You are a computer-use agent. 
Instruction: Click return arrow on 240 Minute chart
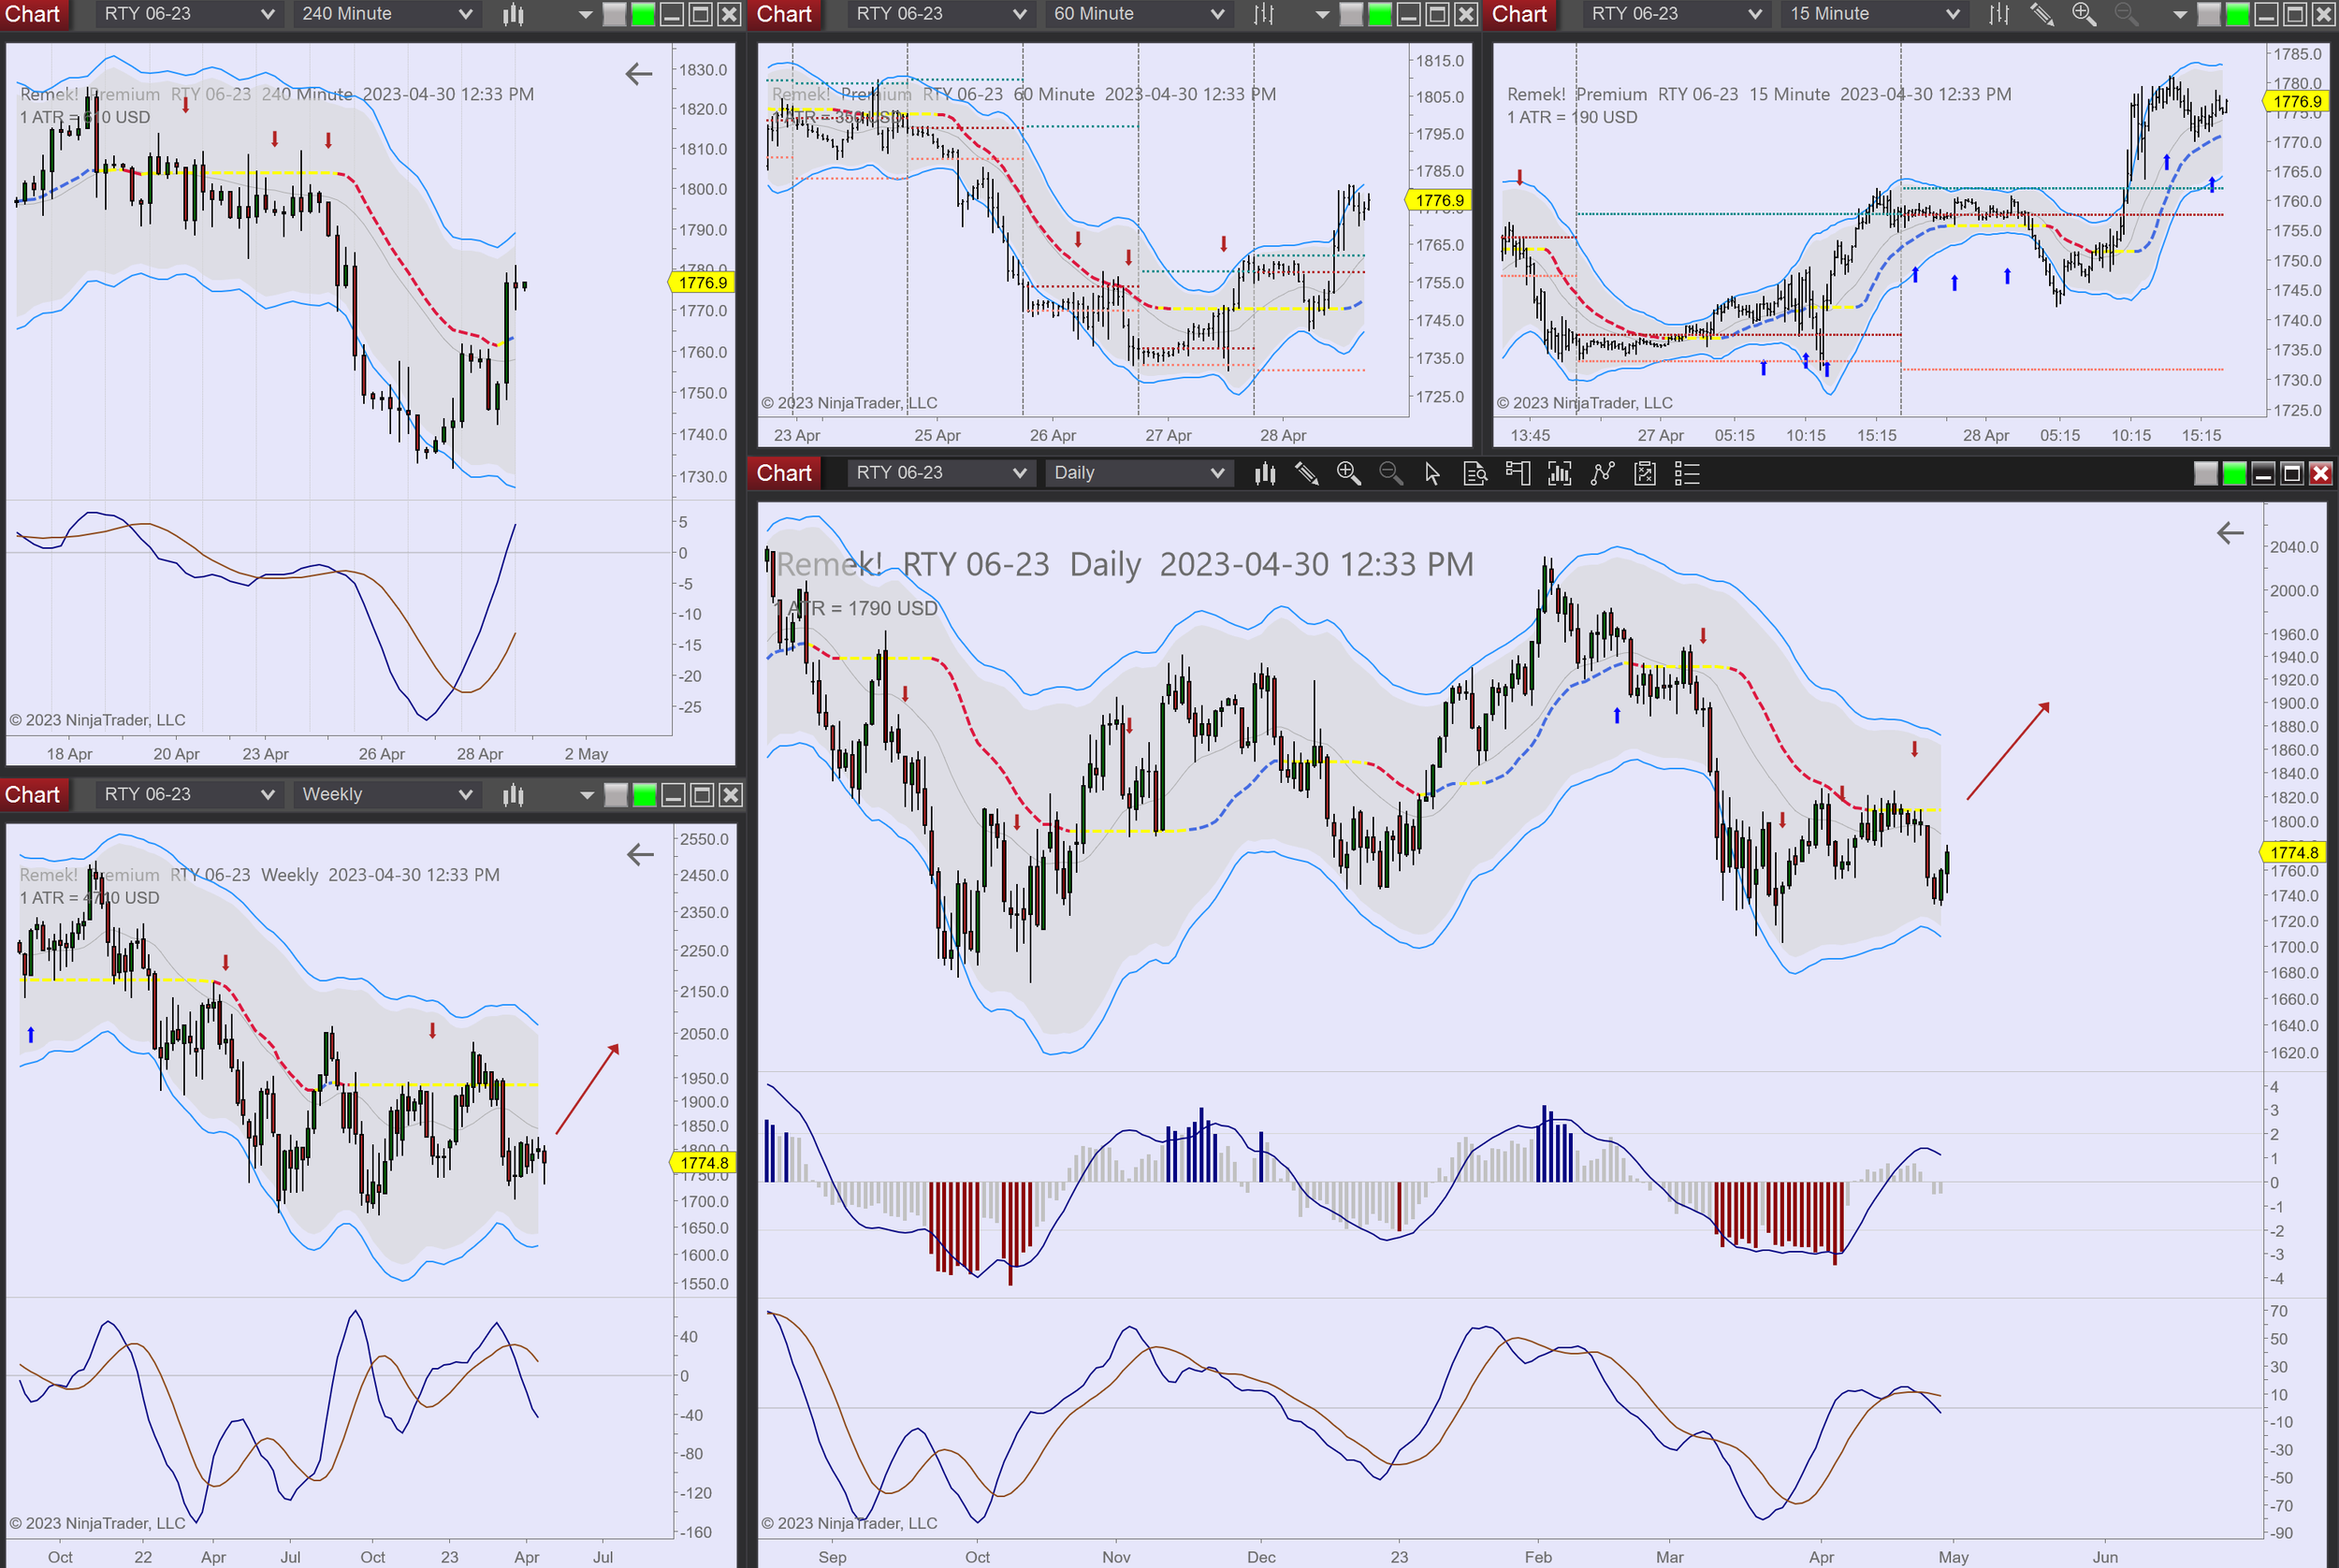coord(638,74)
